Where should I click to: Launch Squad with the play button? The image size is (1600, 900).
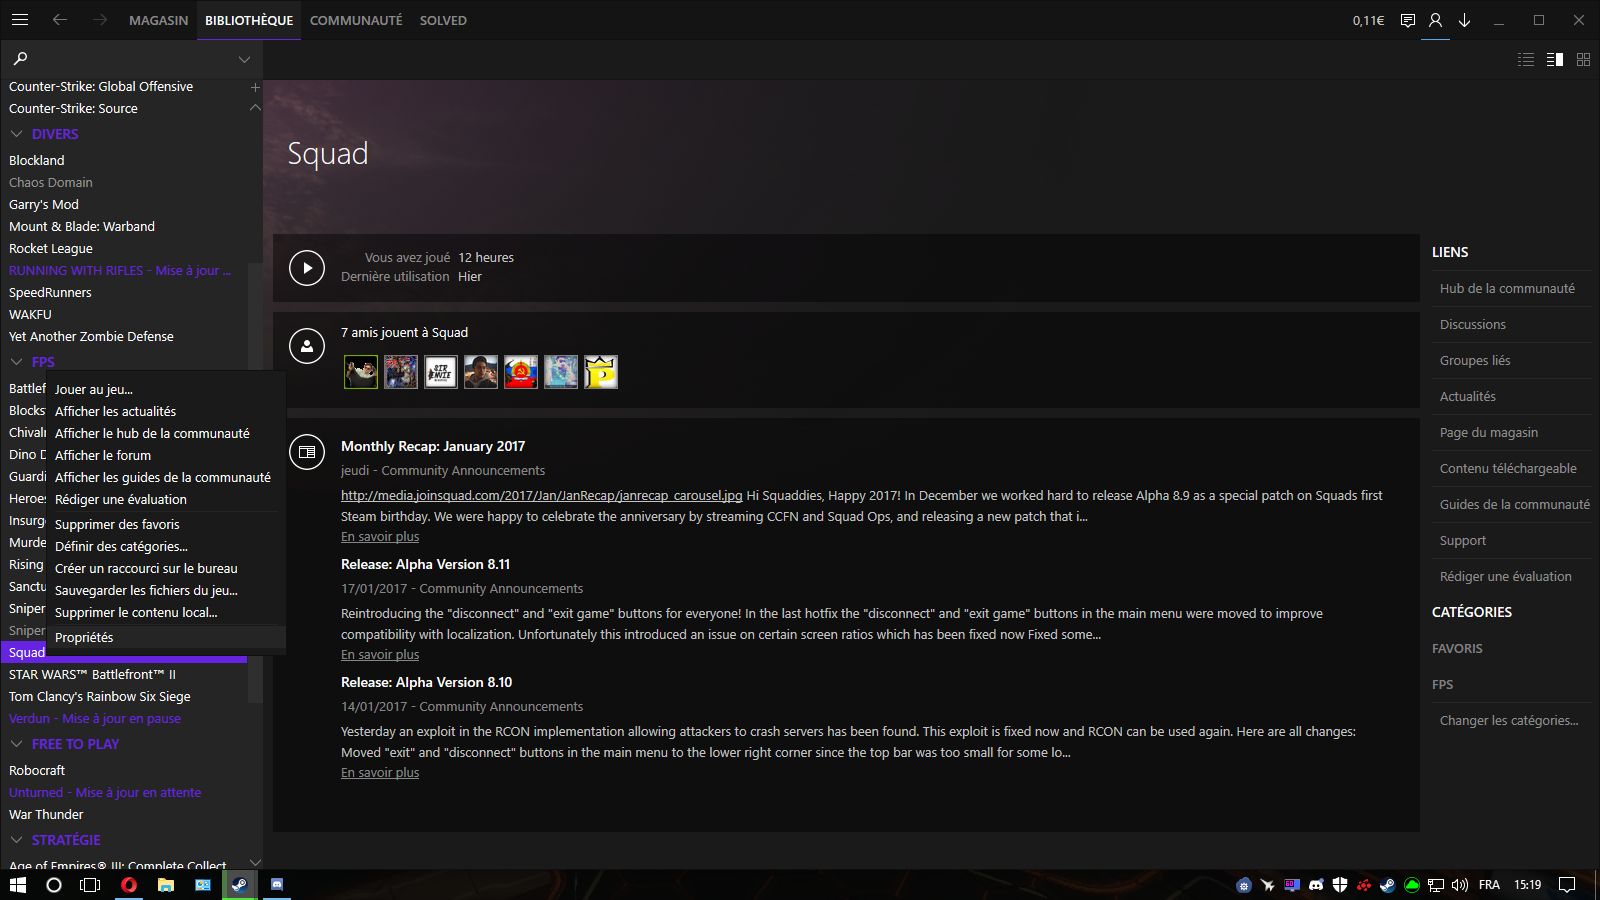pyautogui.click(x=307, y=268)
